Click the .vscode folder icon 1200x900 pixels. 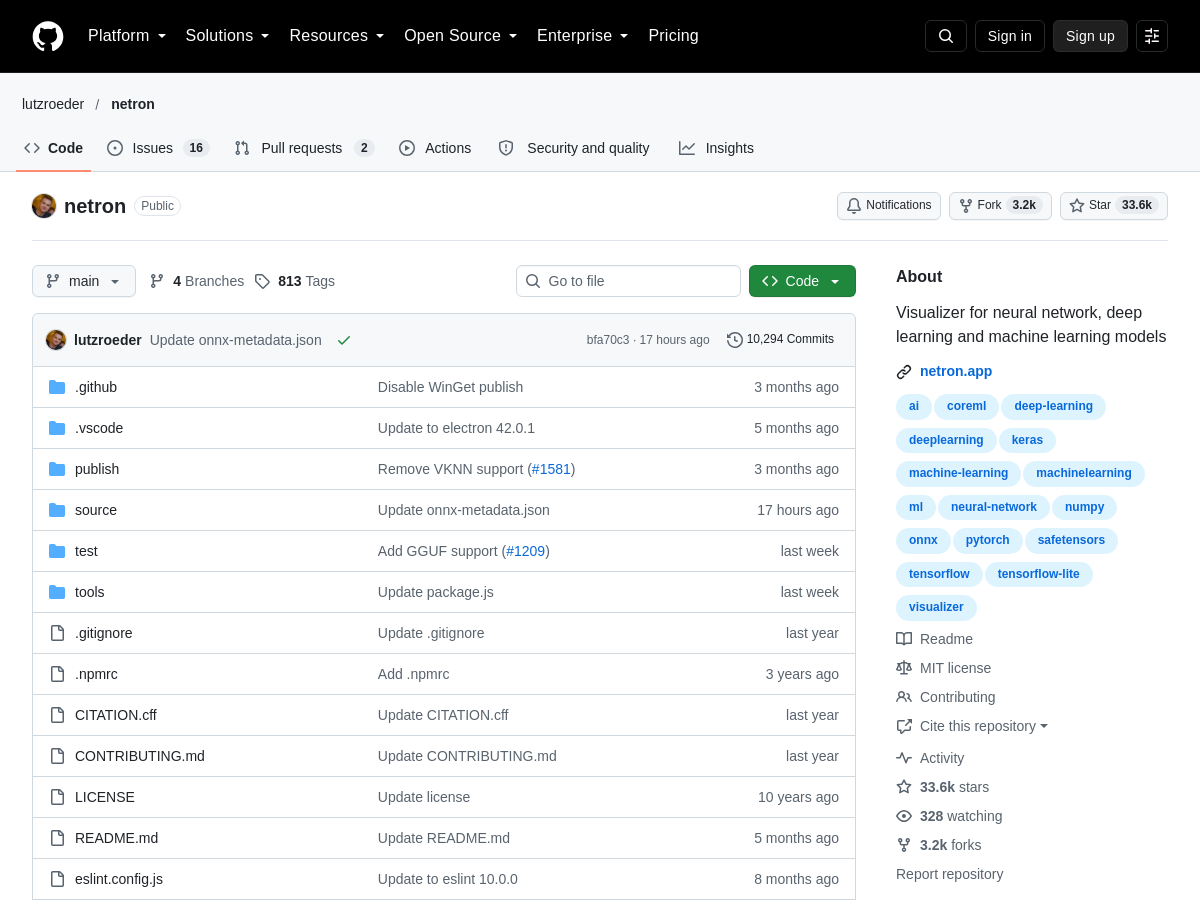click(x=57, y=428)
